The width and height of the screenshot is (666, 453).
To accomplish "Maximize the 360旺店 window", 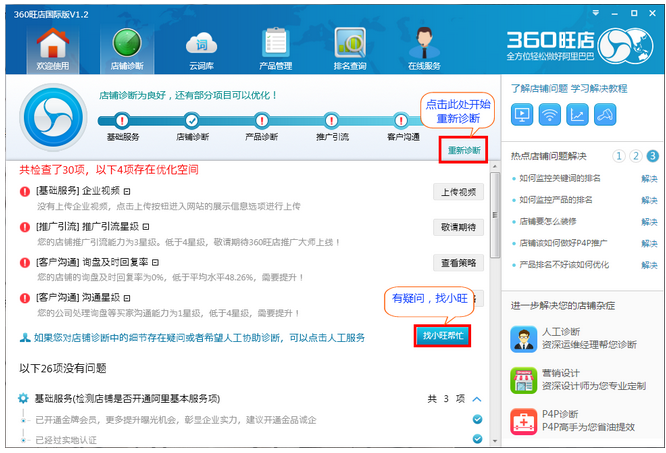I will coord(634,13).
